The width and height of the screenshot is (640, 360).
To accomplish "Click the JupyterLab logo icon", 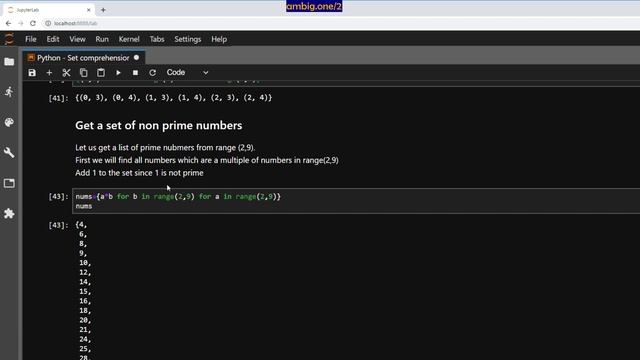I will (9, 39).
